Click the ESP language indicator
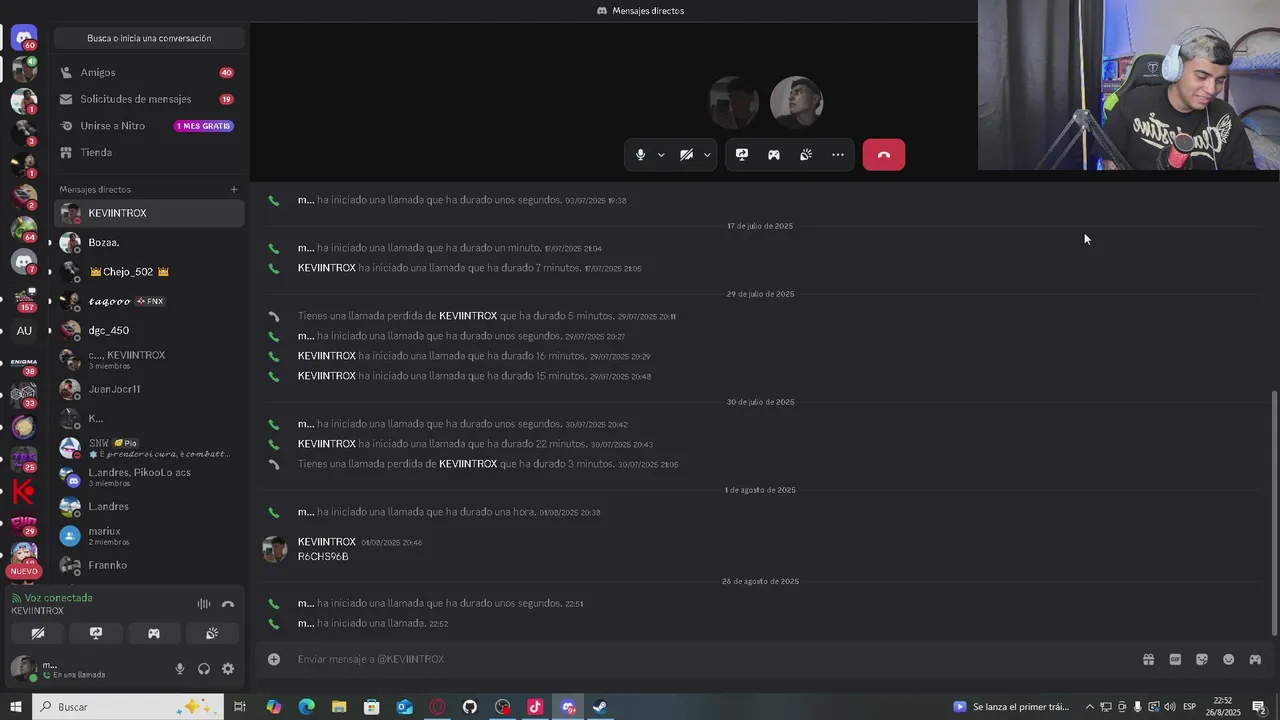 [1190, 707]
